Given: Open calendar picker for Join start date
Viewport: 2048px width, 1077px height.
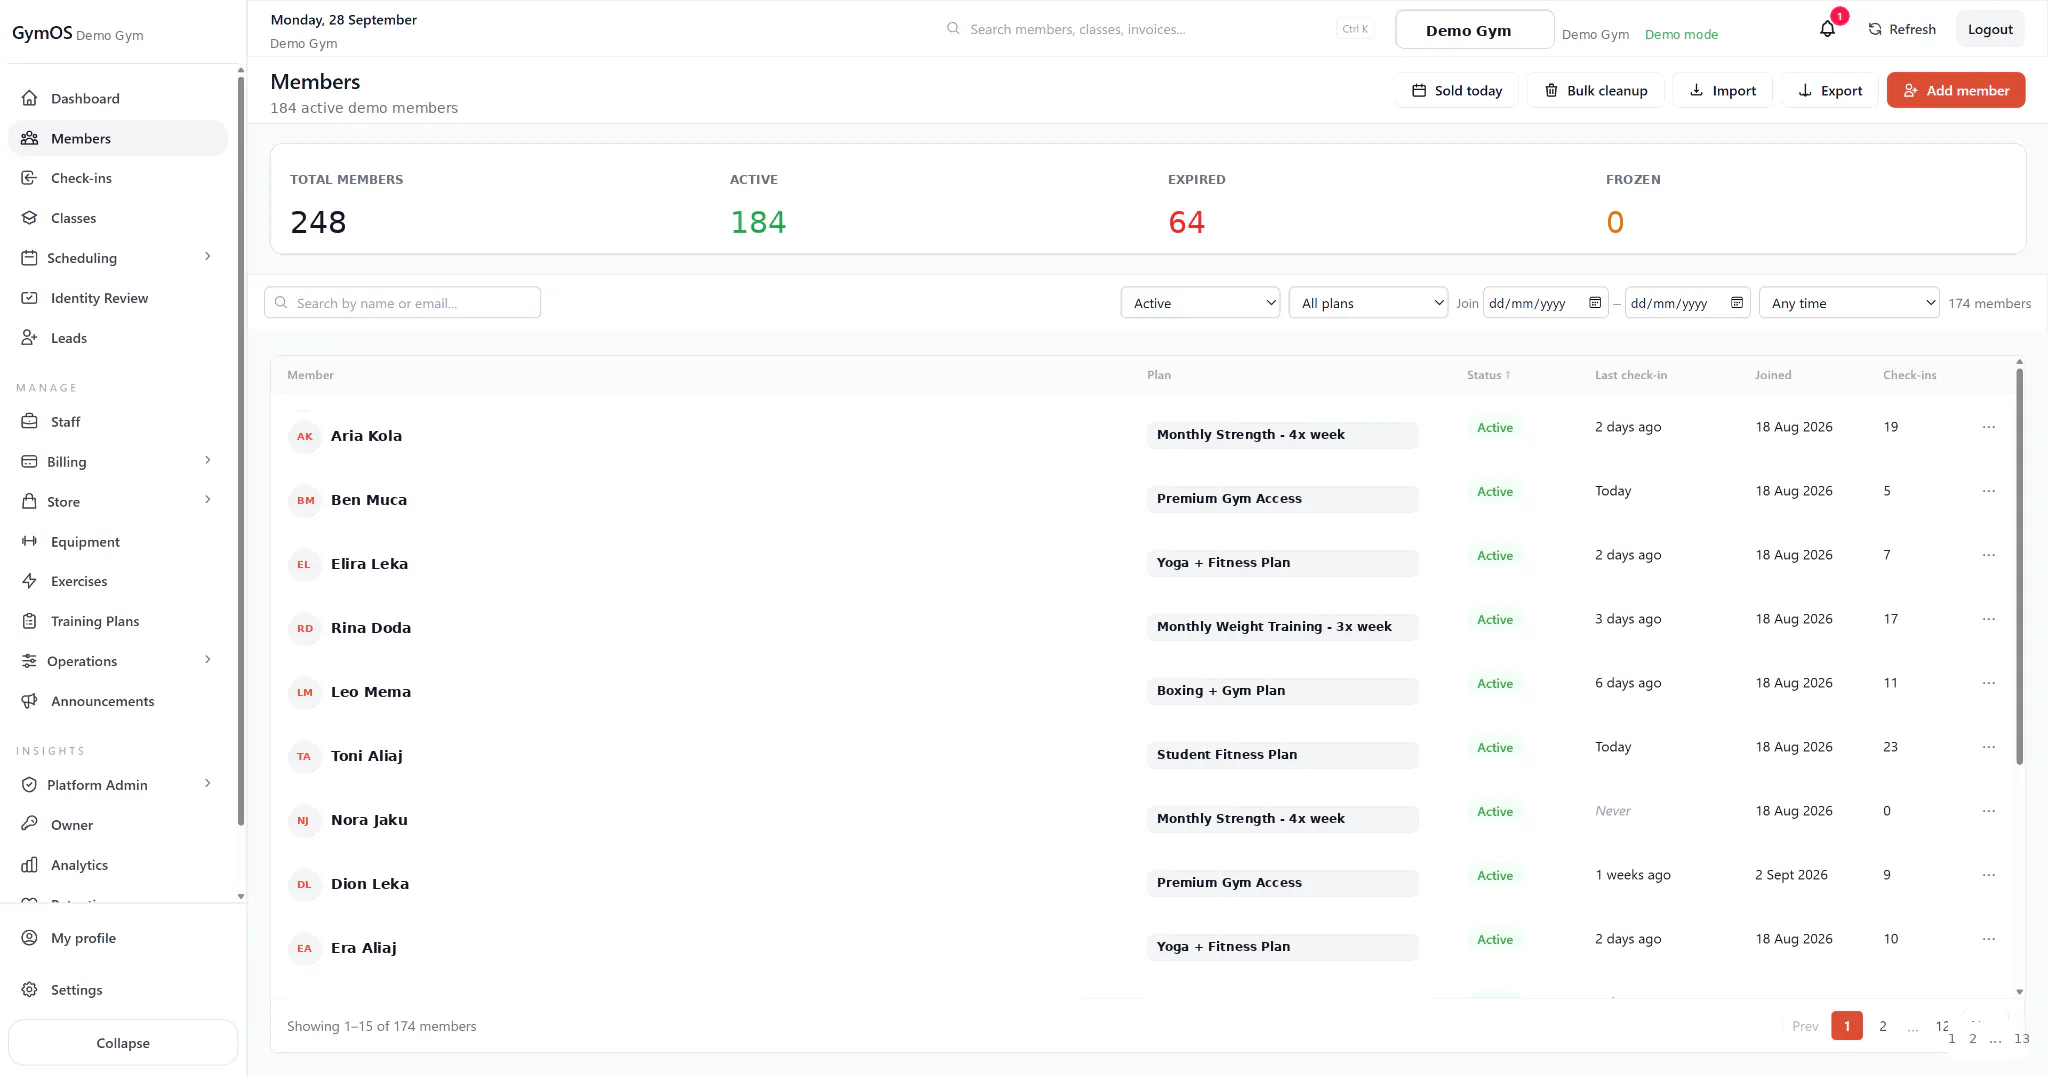Looking at the screenshot, I should tap(1595, 303).
